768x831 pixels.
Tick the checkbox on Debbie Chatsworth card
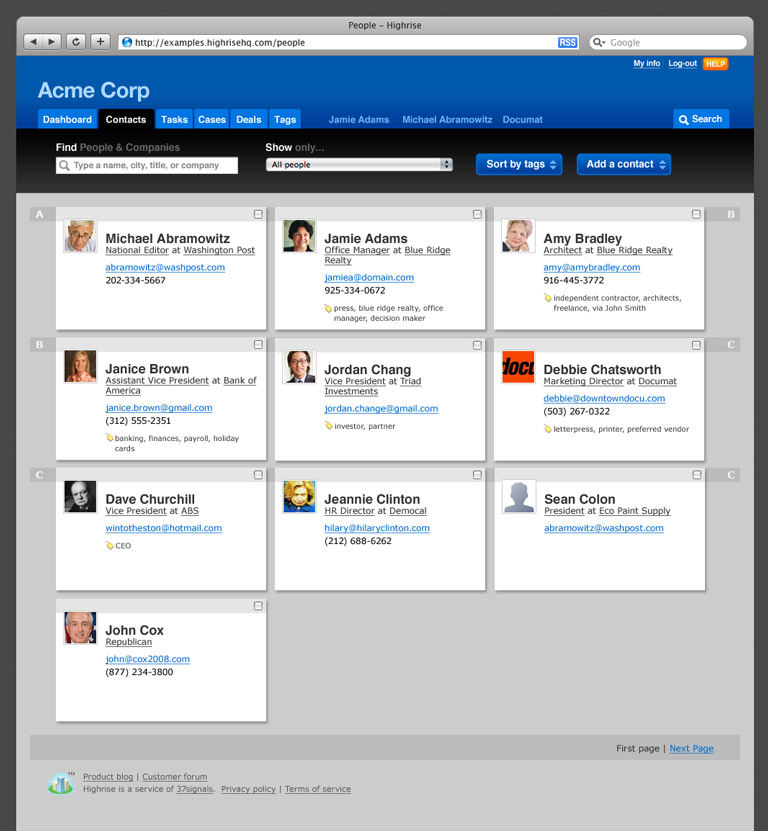[696, 345]
